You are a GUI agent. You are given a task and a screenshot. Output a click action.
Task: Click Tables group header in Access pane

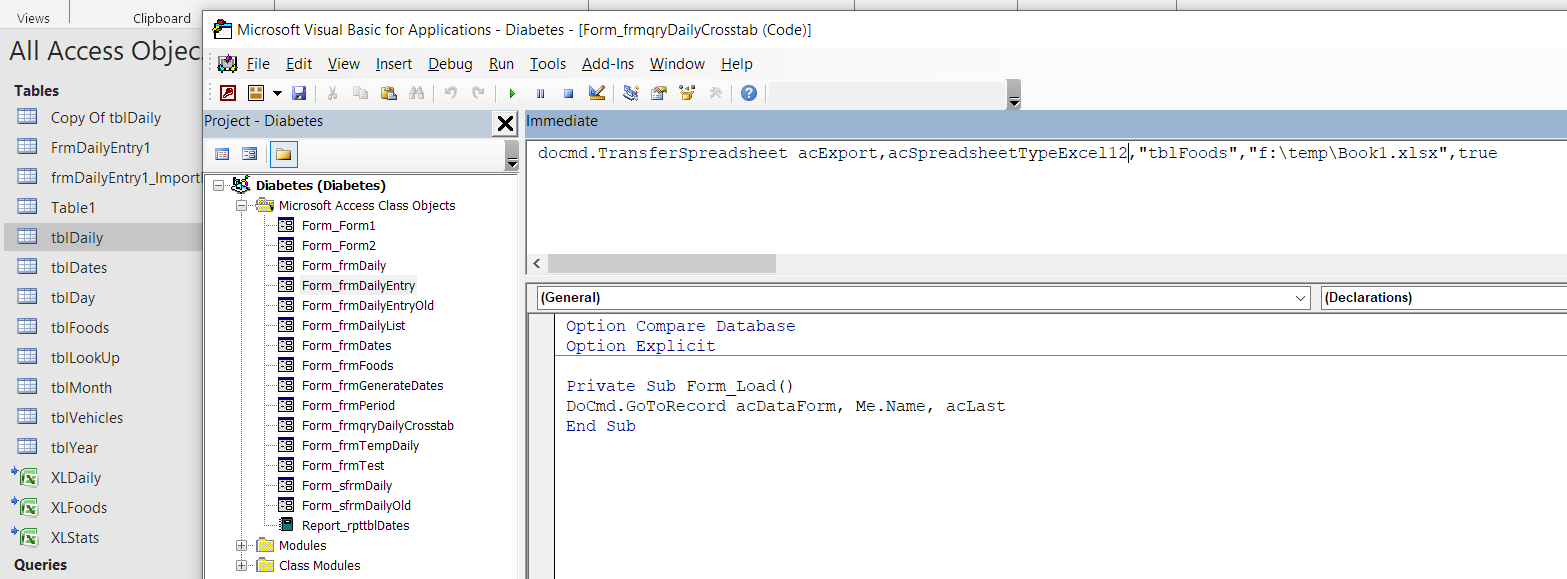click(37, 90)
